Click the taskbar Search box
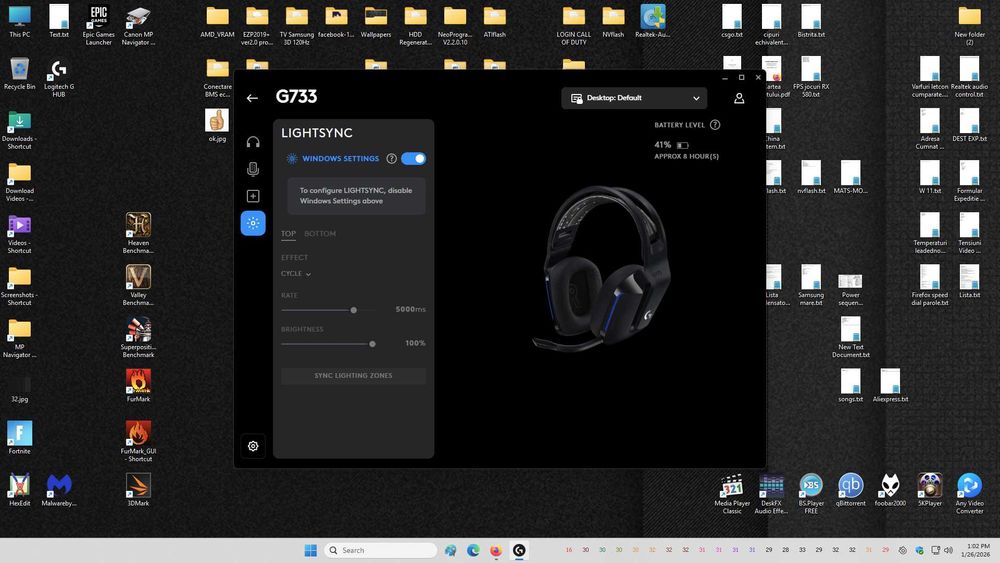1000x563 pixels. coord(381,550)
